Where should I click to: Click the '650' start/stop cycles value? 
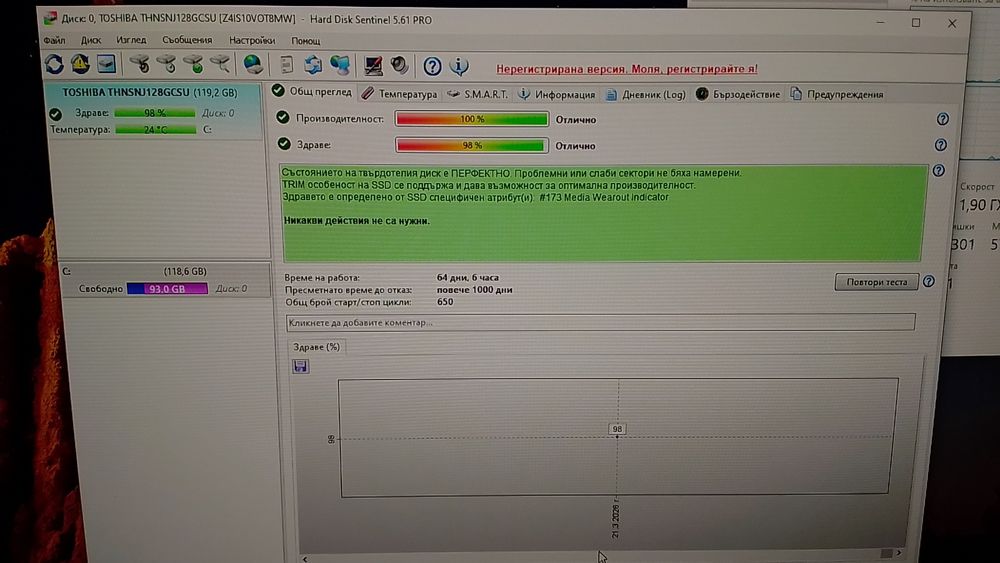tap(445, 302)
